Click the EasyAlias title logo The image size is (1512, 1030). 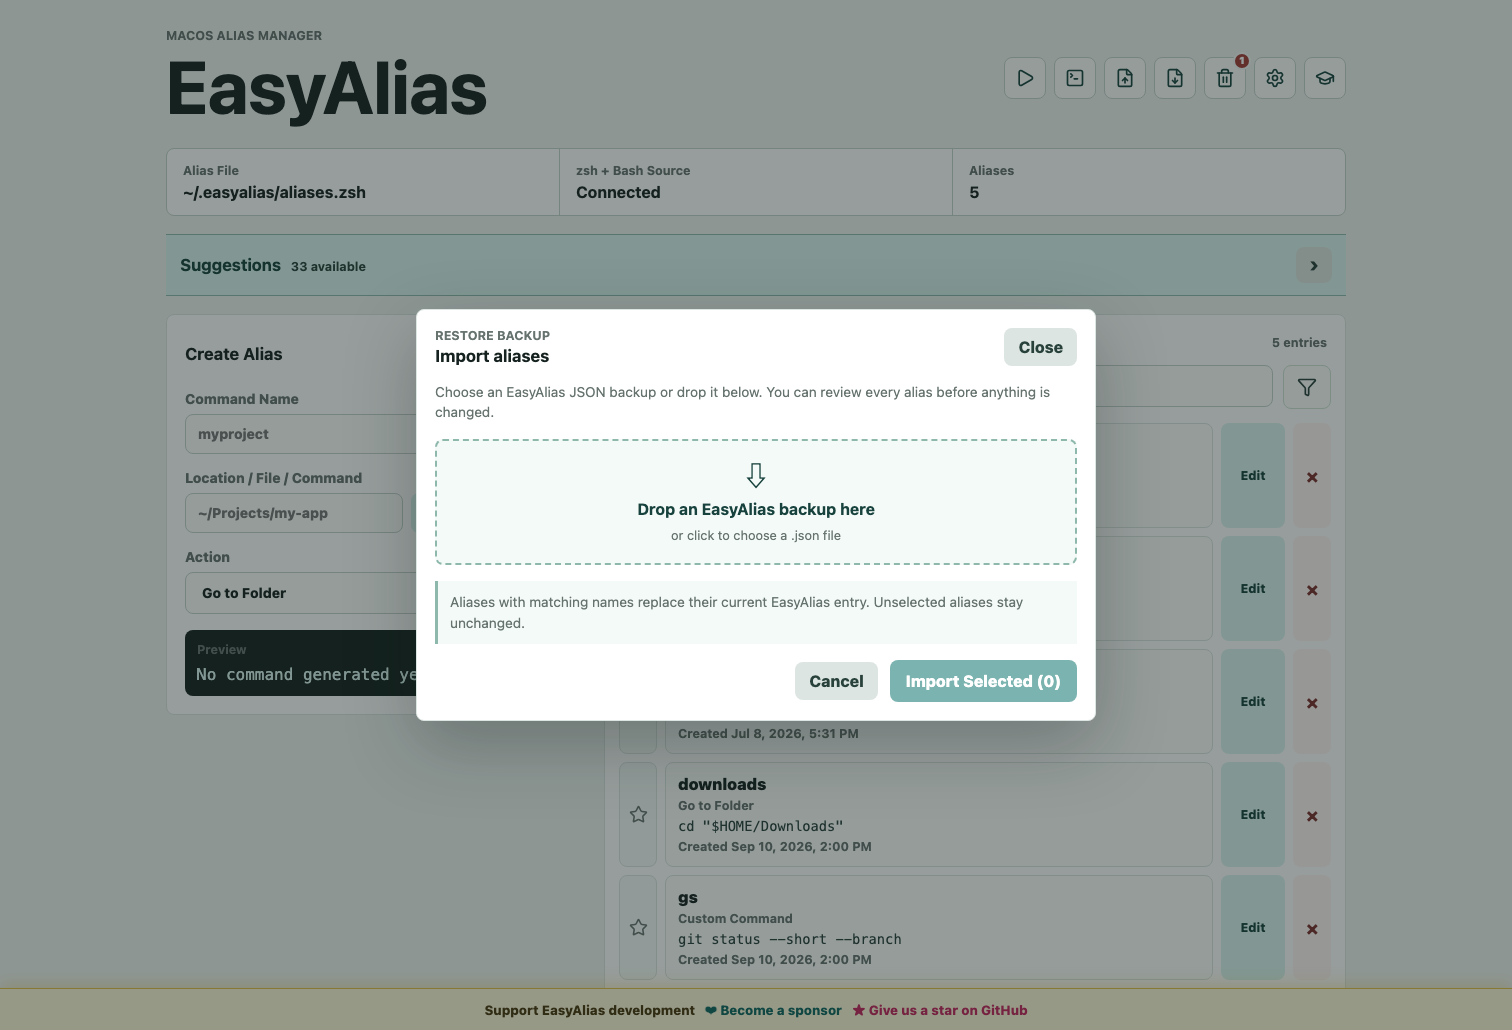point(327,89)
